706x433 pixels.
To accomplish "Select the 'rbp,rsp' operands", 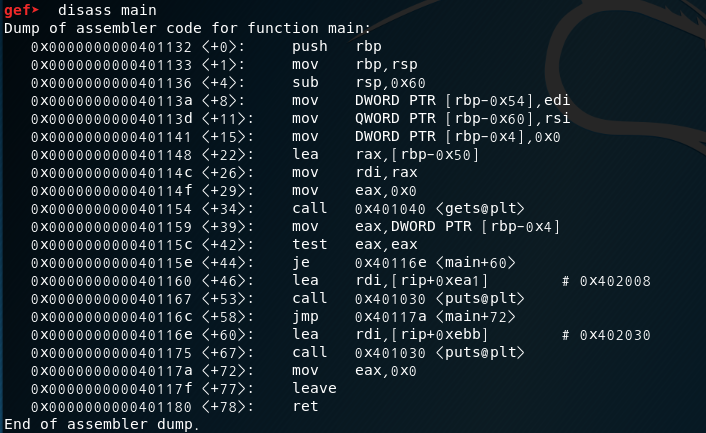I will click(x=386, y=65).
